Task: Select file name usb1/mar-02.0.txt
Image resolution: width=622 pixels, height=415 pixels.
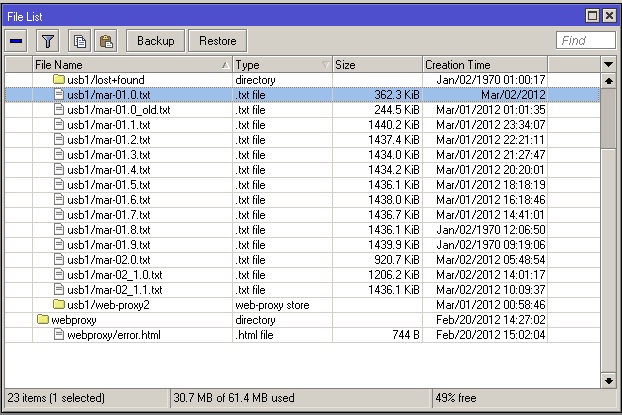Action: tap(109, 260)
